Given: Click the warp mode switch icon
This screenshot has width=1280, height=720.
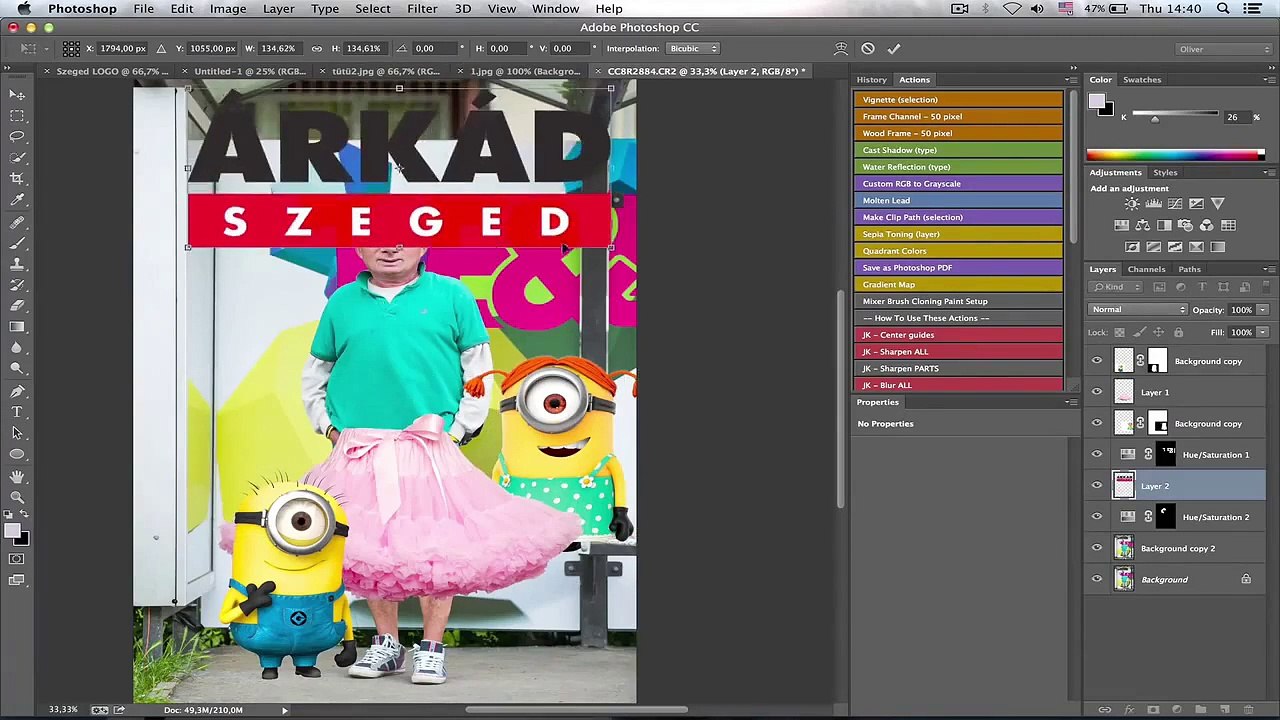Looking at the screenshot, I should click(841, 48).
